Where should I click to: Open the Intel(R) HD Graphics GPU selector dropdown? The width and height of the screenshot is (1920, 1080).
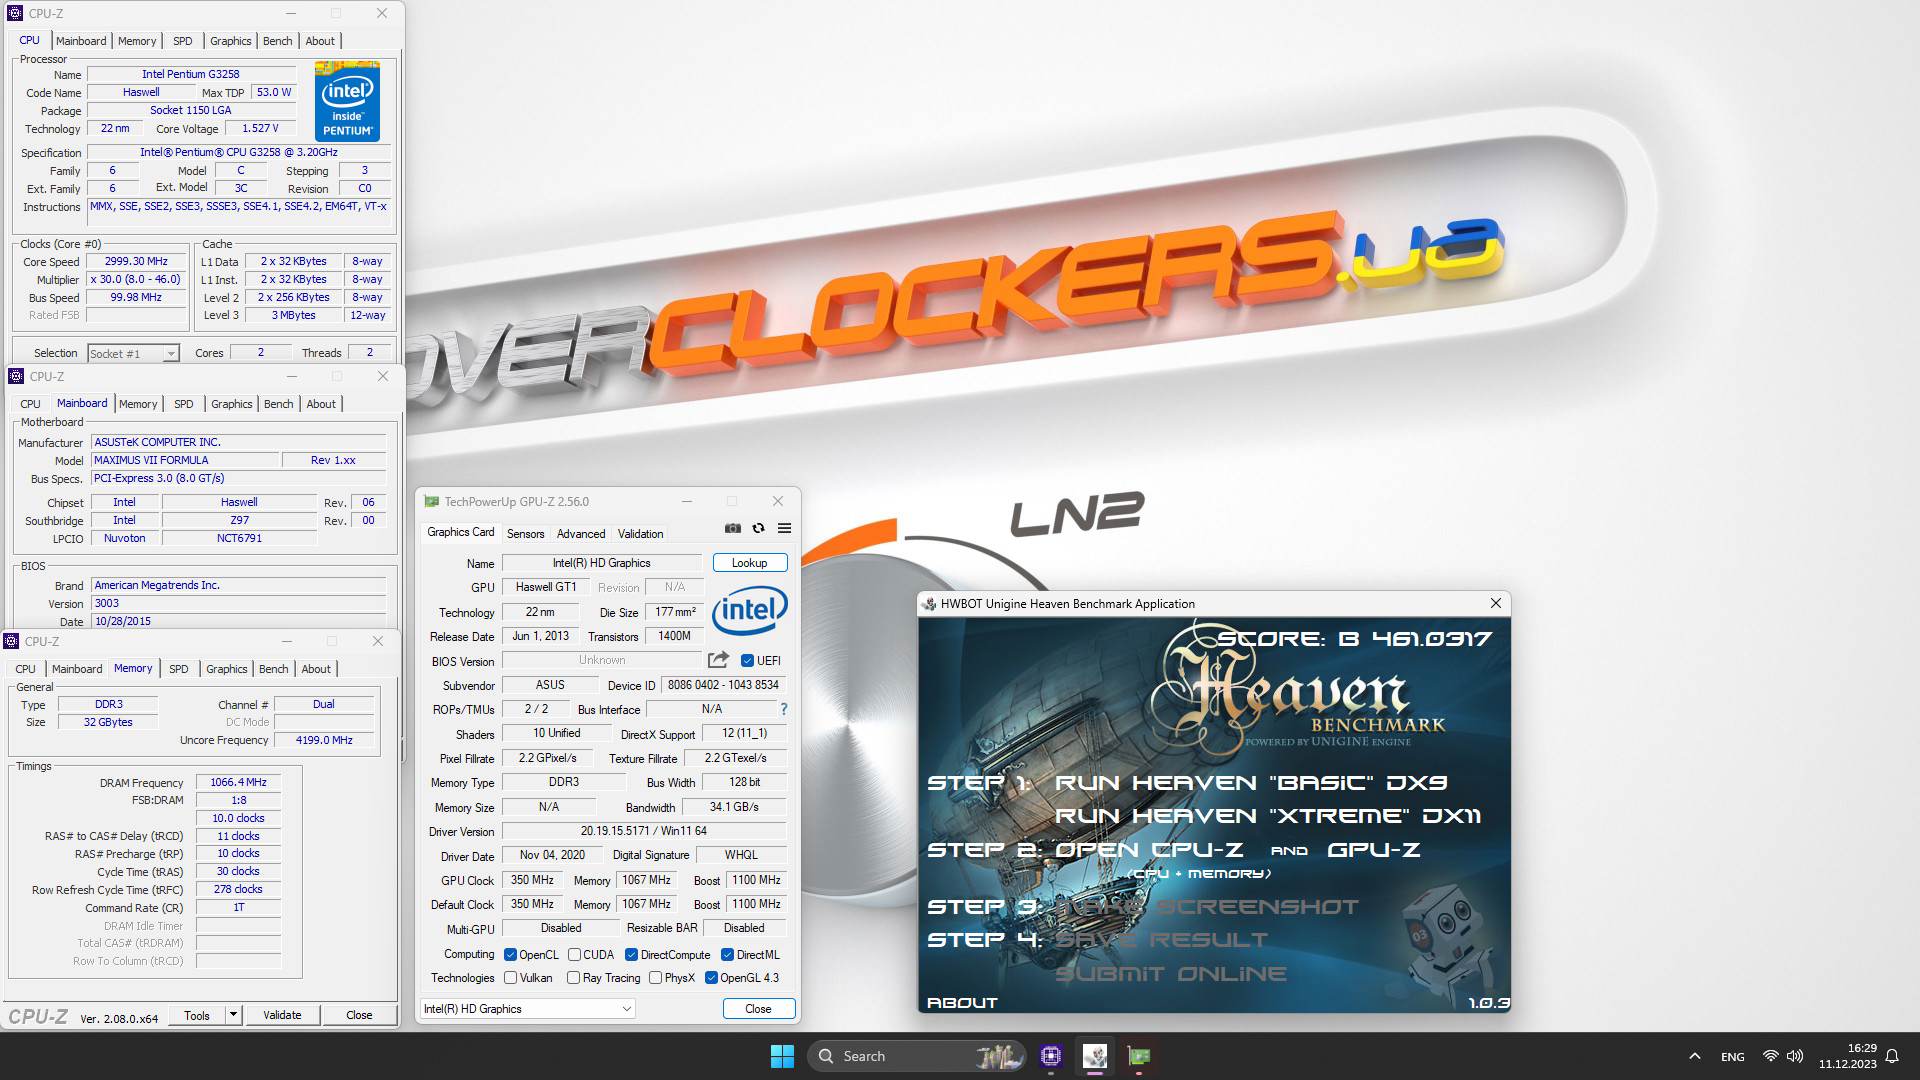(x=527, y=1008)
